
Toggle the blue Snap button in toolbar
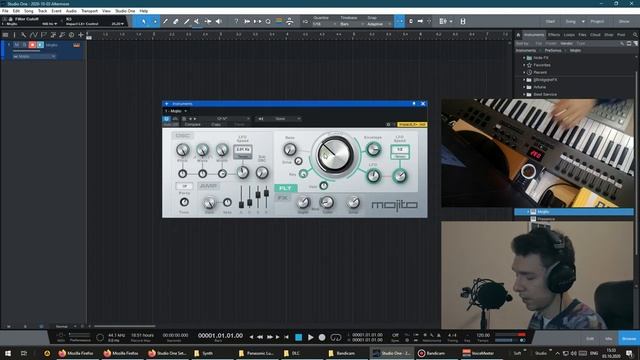click(400, 21)
